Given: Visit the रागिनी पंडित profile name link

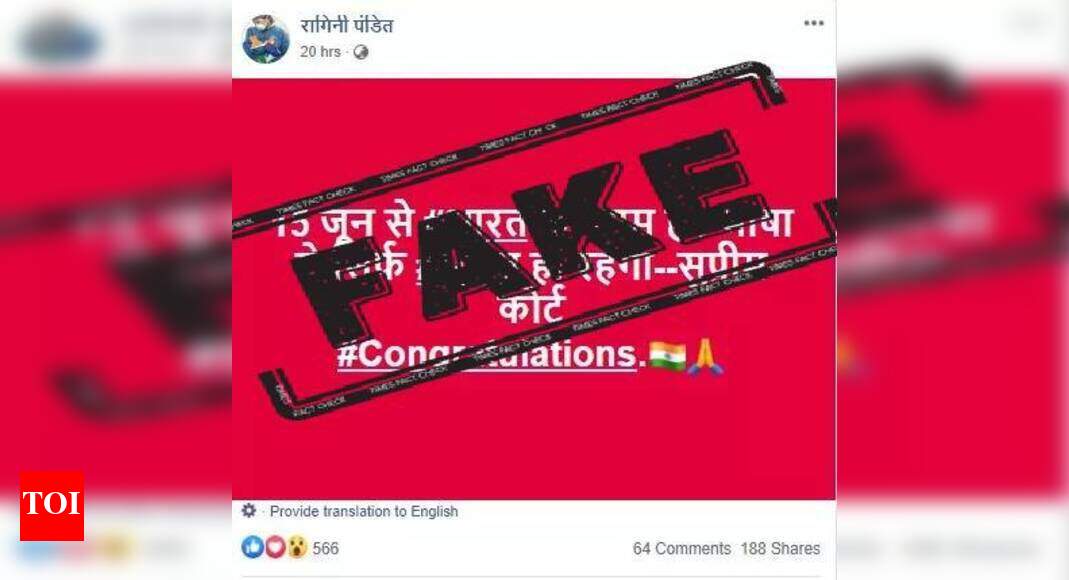Looking at the screenshot, I should 346,25.
